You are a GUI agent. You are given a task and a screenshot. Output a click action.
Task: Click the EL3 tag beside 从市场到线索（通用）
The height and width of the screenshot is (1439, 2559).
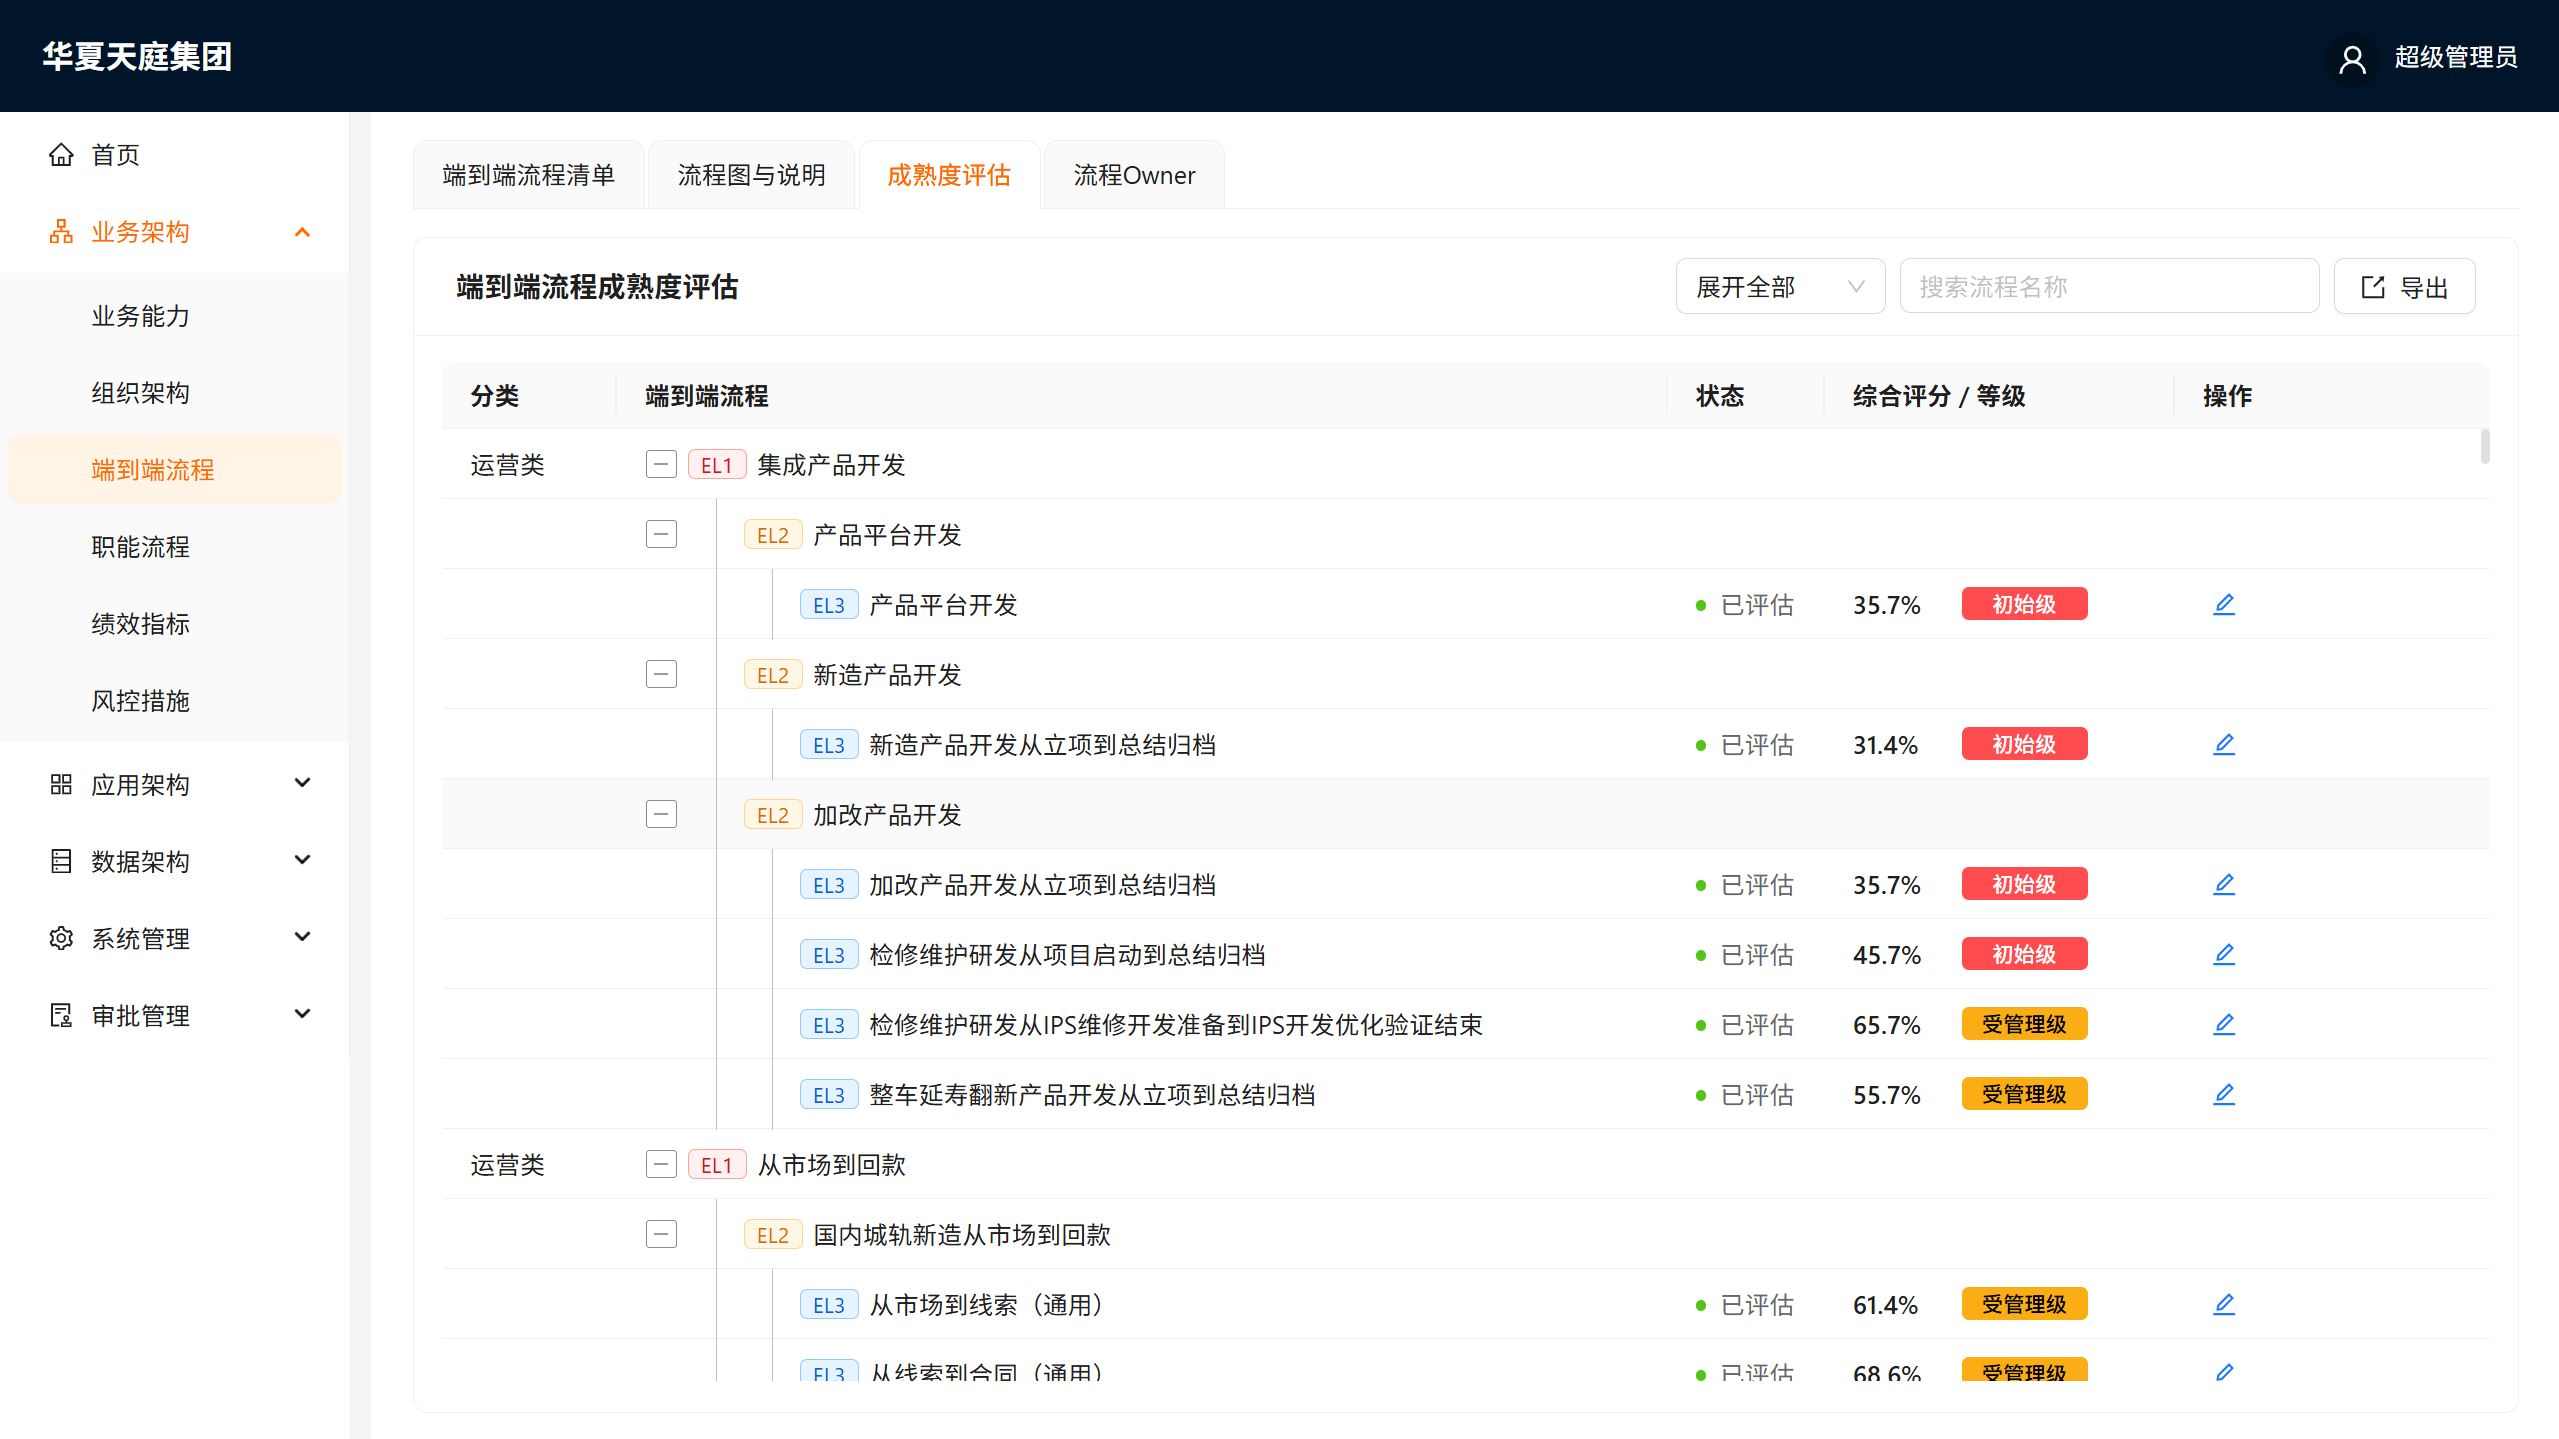tap(828, 1304)
